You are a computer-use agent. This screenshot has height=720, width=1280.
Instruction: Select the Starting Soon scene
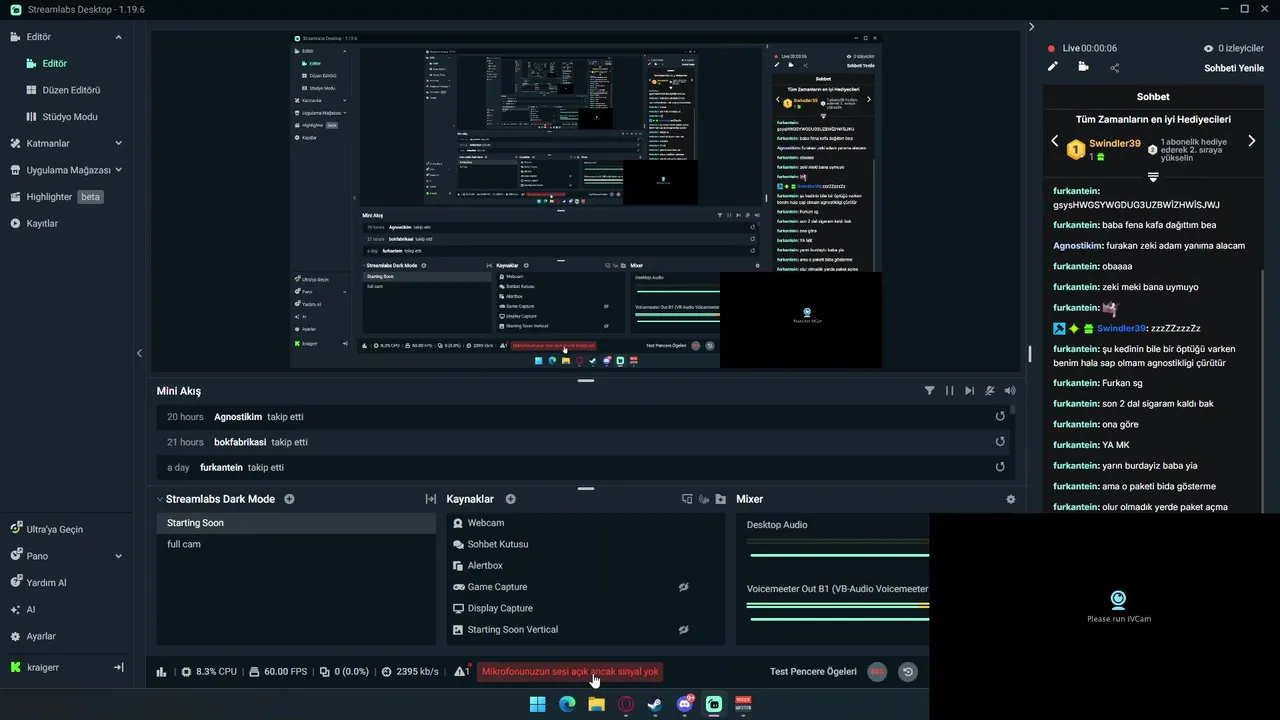point(296,523)
